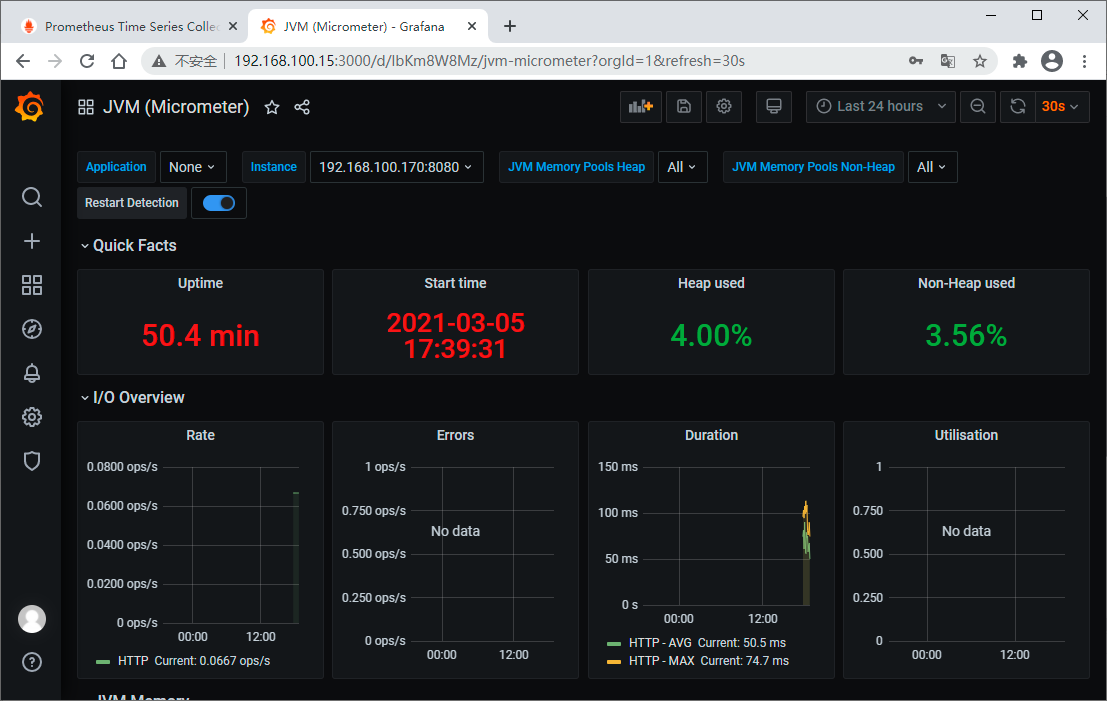Star the JVM (Micrometer) dashboard
Viewport: 1107px width, 701px height.
point(272,107)
